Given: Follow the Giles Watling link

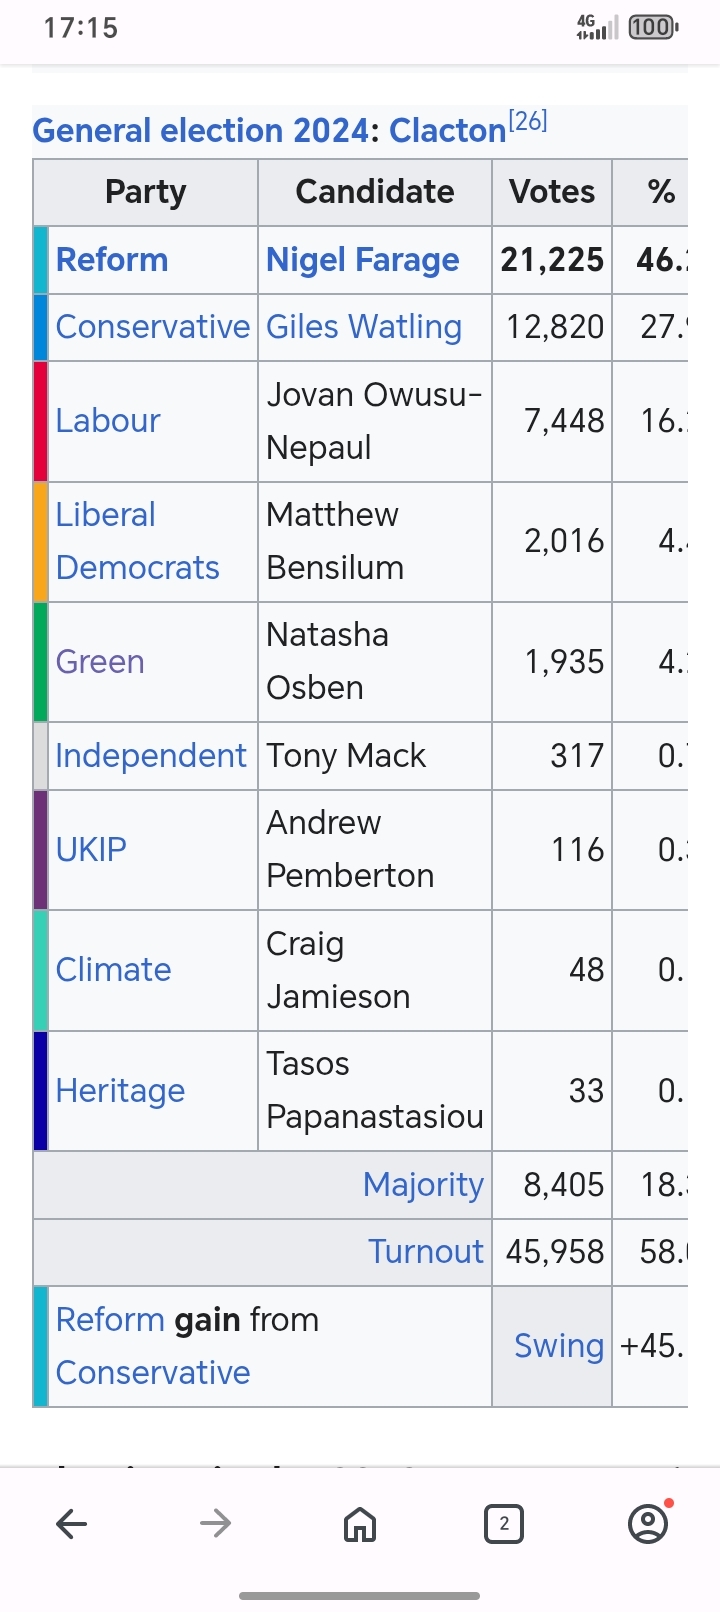Looking at the screenshot, I should [364, 327].
